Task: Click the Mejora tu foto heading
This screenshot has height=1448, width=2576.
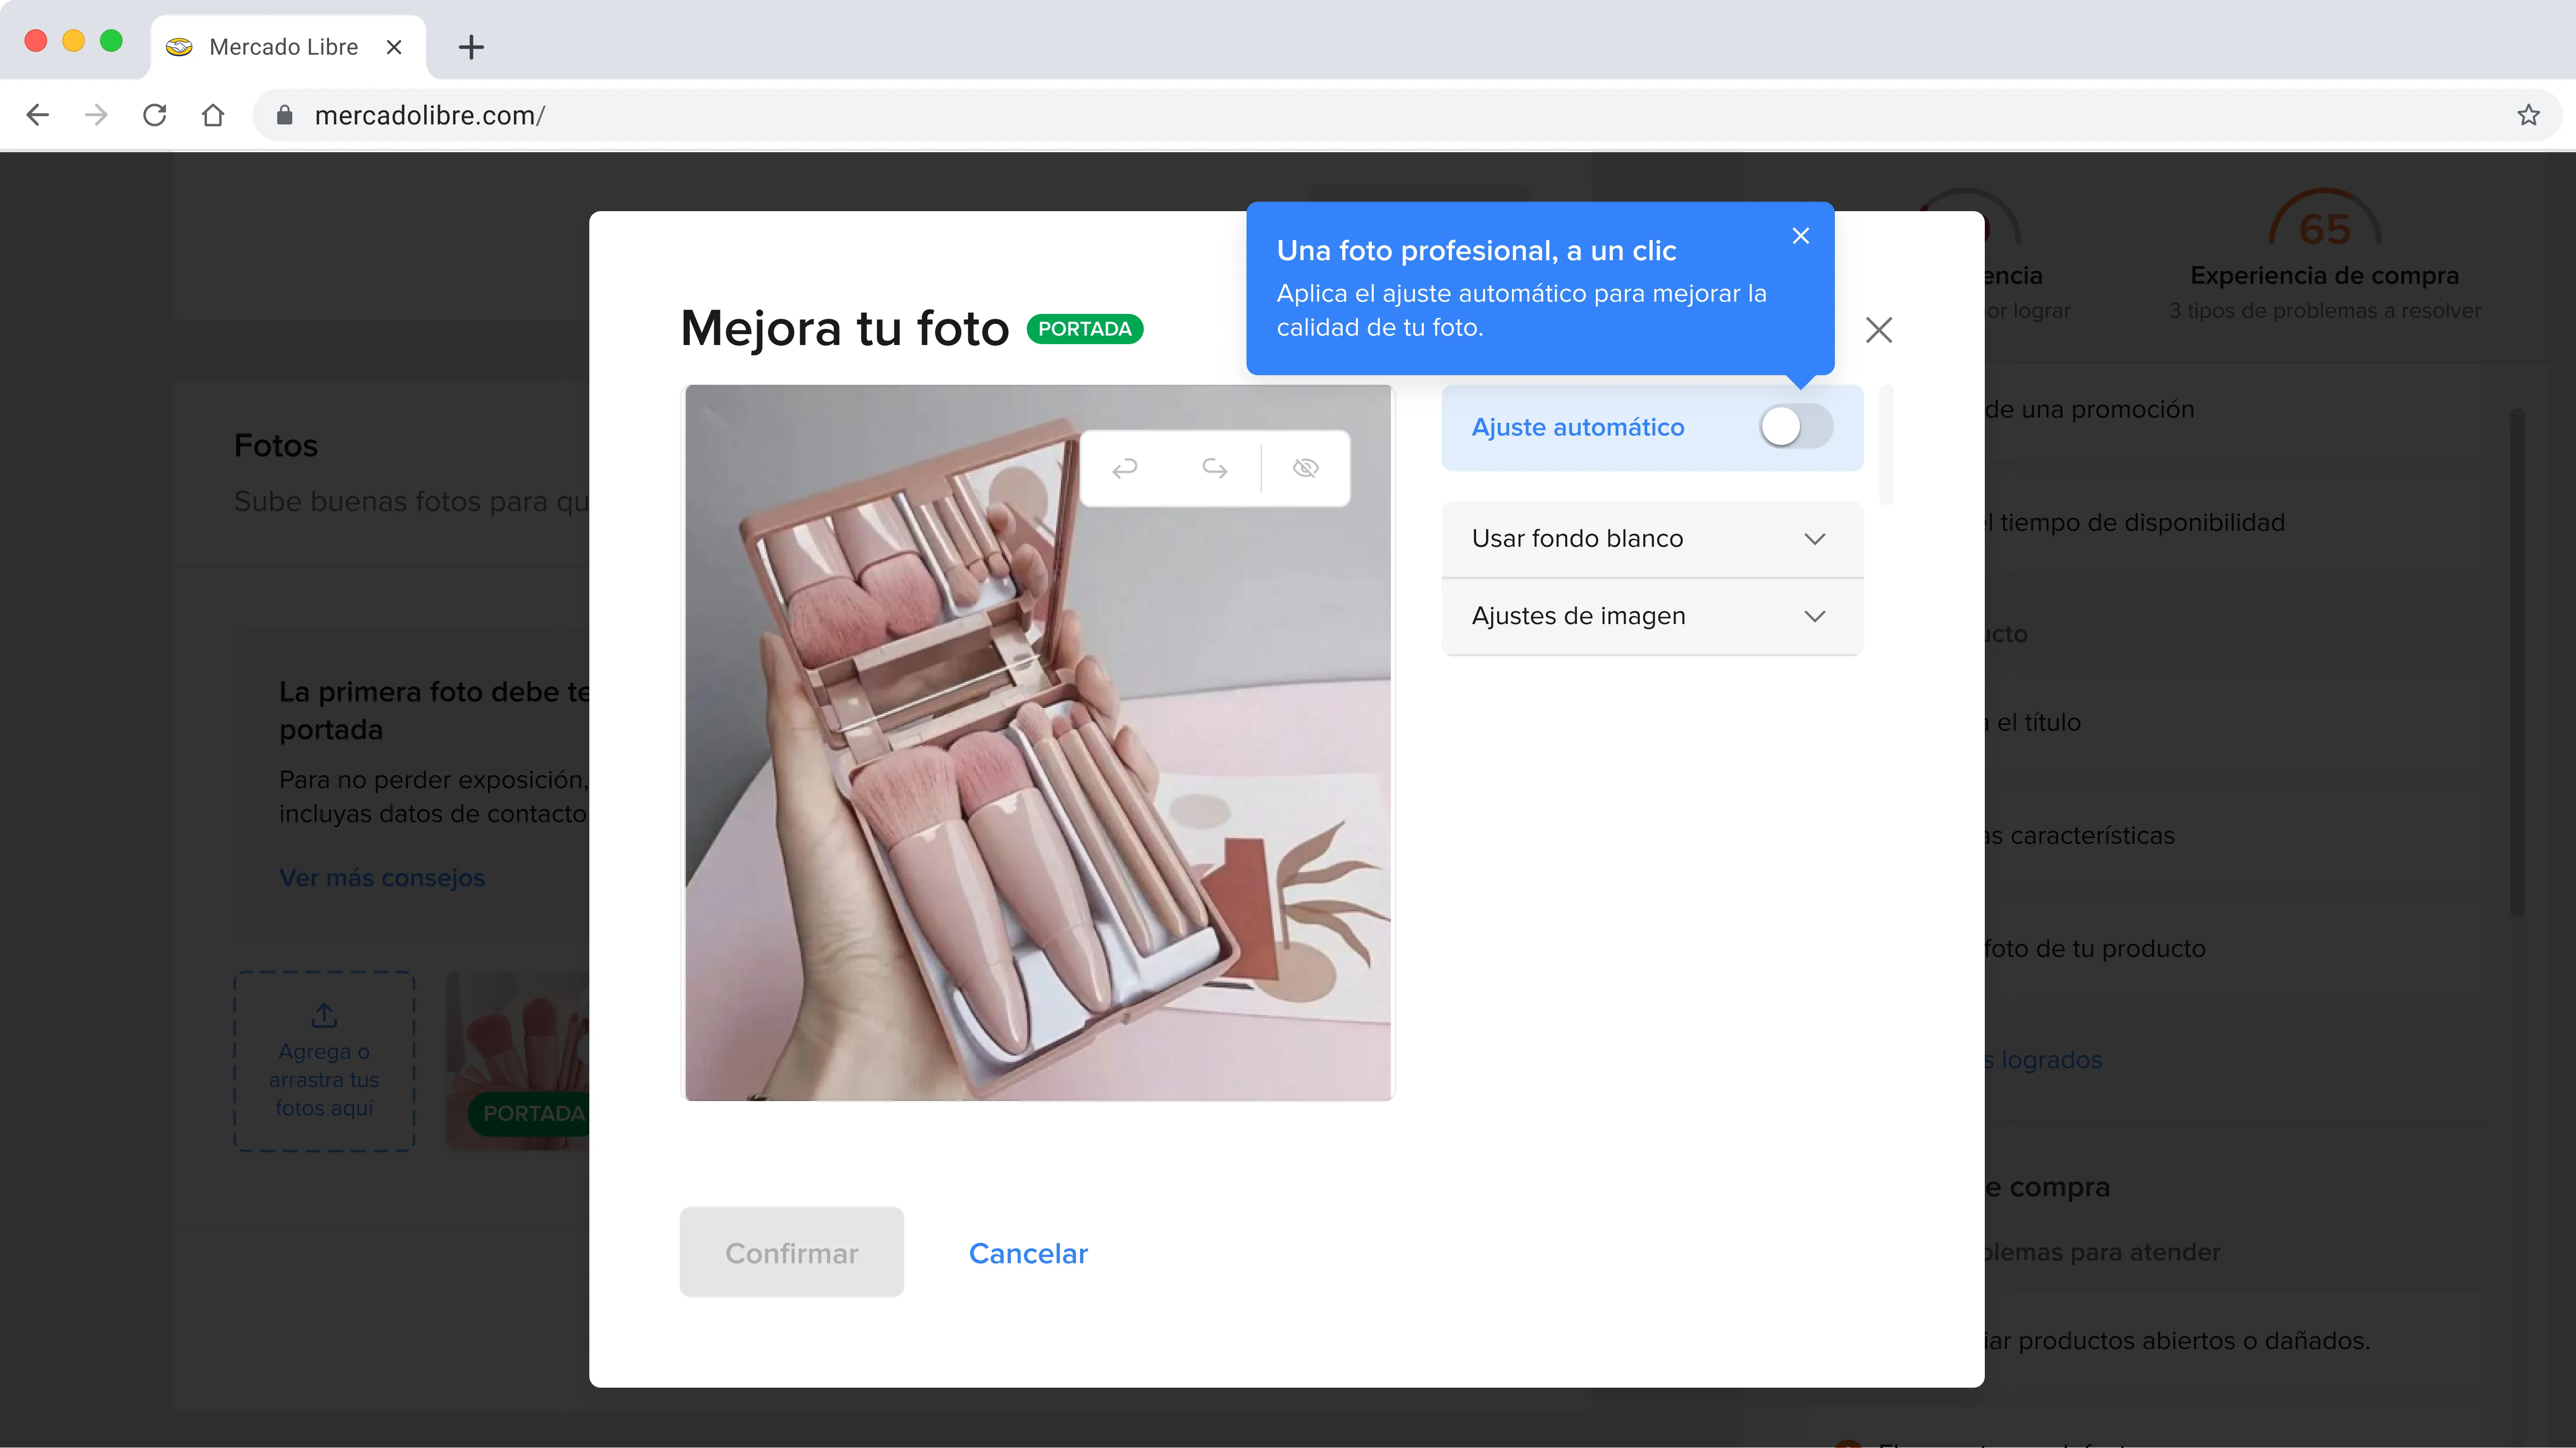Action: coord(845,328)
